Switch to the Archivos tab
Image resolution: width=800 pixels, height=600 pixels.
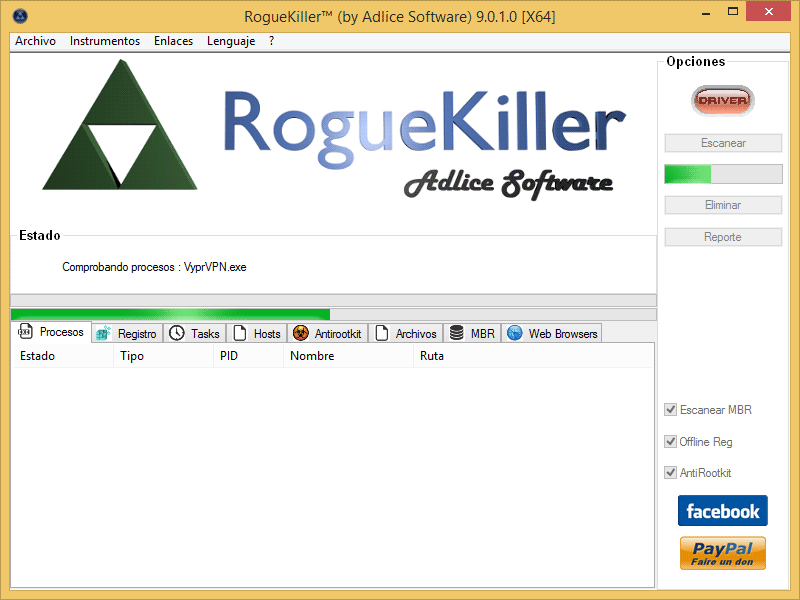point(406,334)
